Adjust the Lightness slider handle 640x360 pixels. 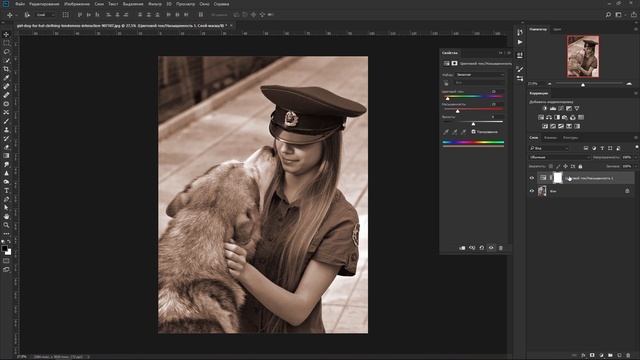click(x=473, y=124)
